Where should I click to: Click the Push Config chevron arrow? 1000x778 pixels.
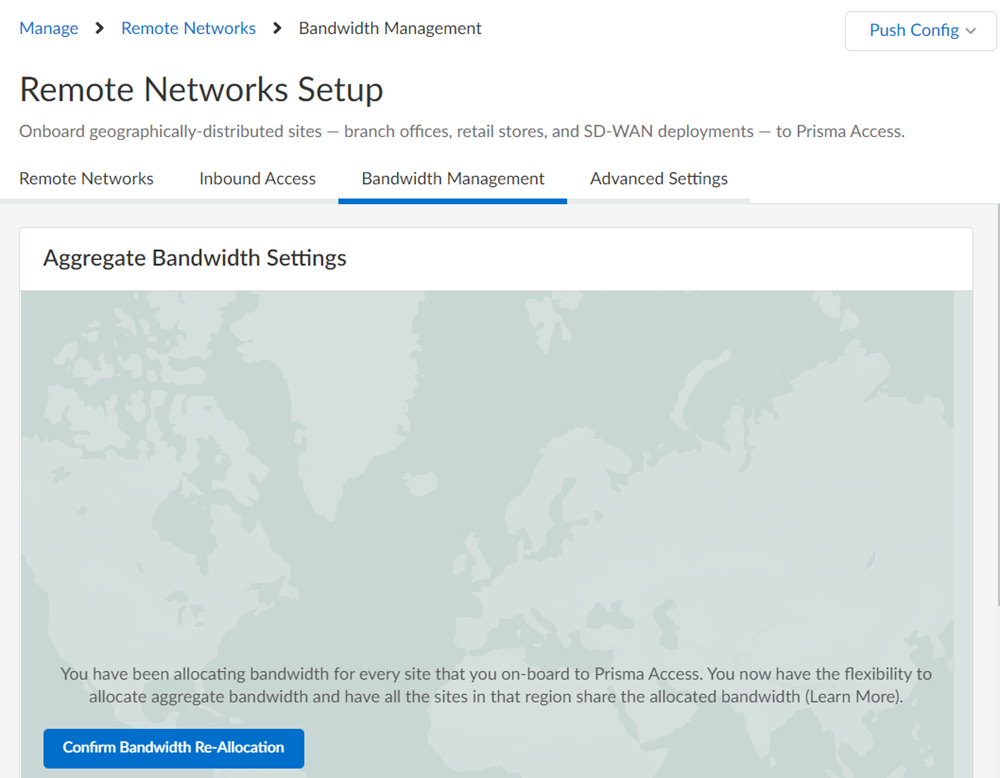coord(971,31)
